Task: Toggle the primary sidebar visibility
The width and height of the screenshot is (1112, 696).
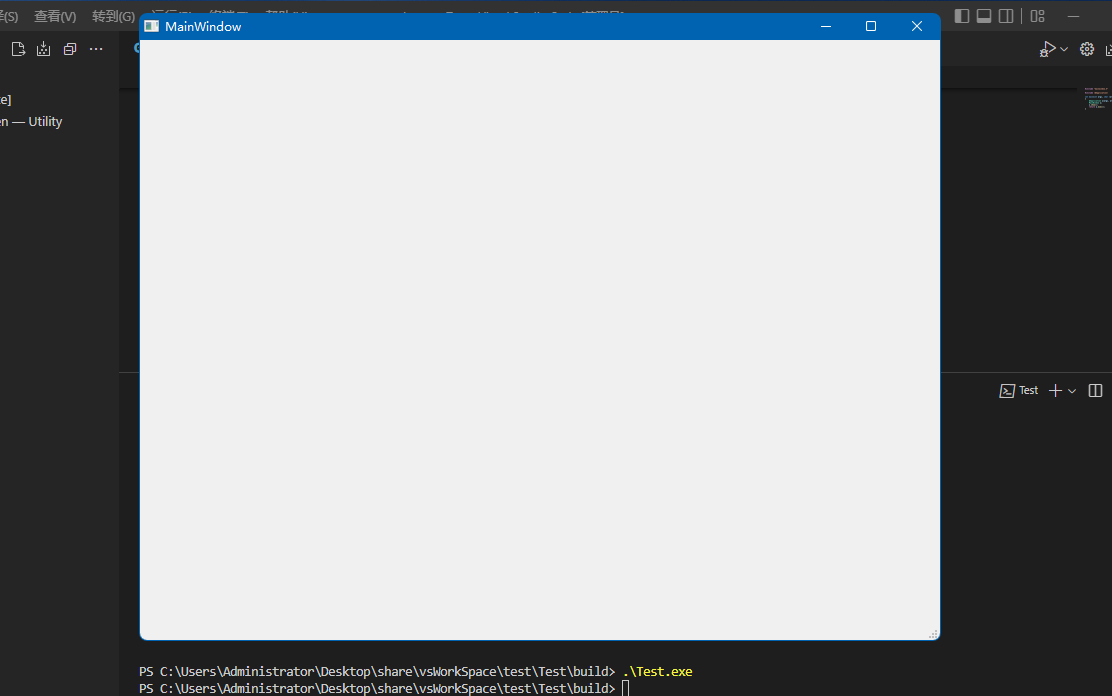Action: point(960,15)
